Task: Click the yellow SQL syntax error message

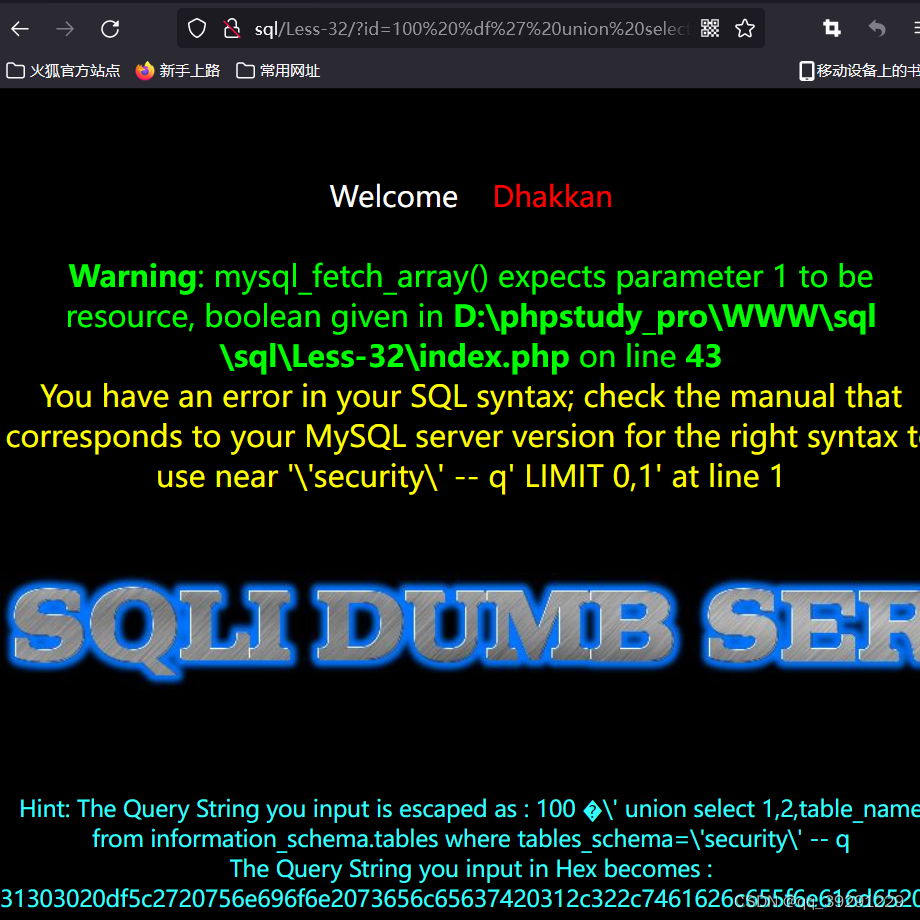Action: [x=462, y=437]
